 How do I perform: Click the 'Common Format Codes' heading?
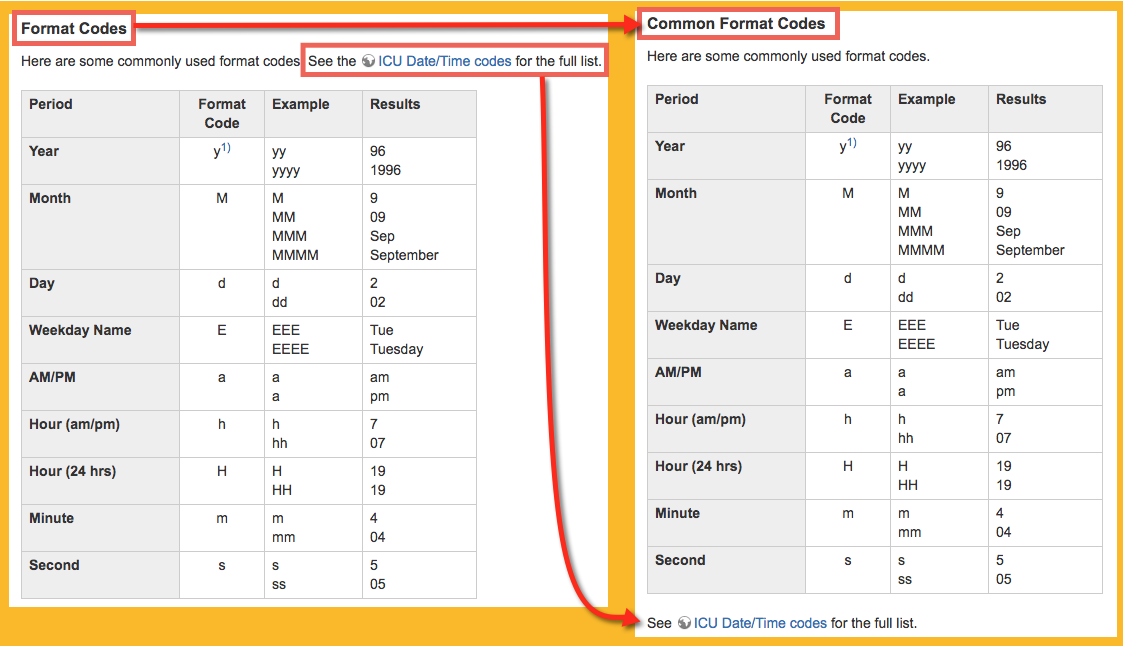tap(736, 23)
